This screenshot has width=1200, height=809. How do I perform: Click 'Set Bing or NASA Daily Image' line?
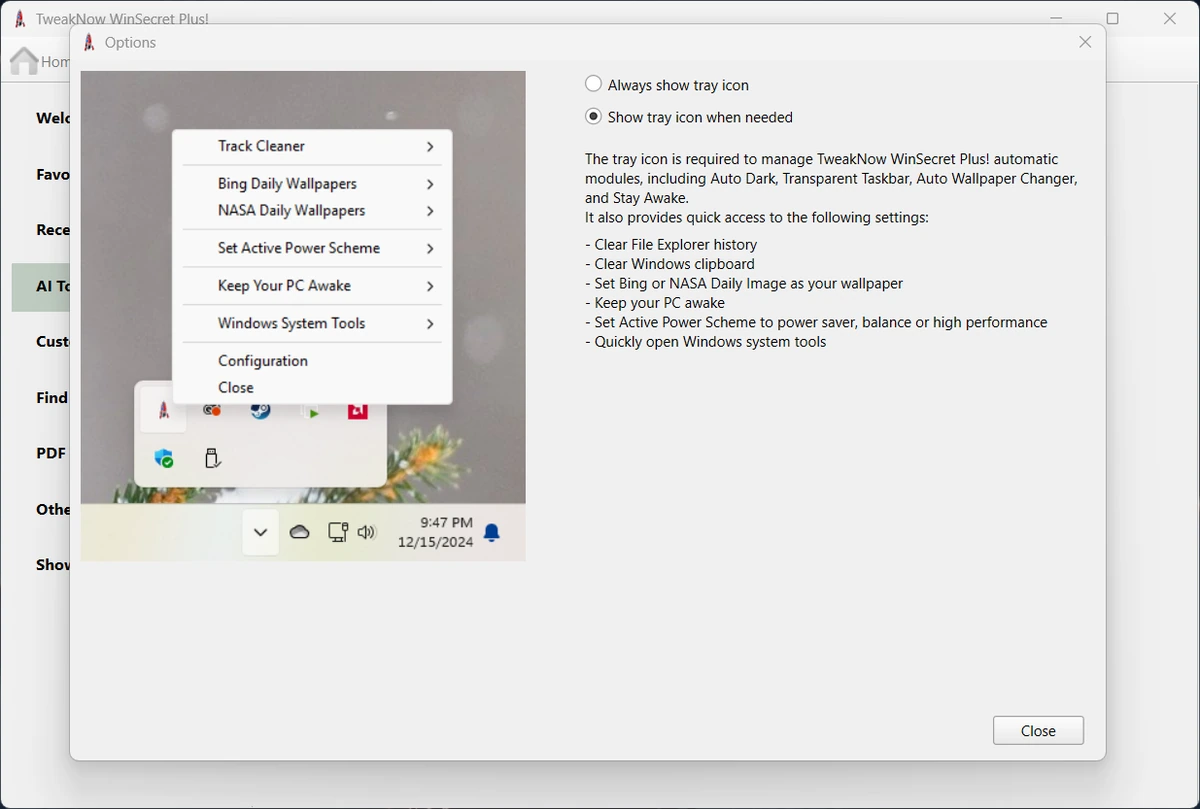pos(744,283)
